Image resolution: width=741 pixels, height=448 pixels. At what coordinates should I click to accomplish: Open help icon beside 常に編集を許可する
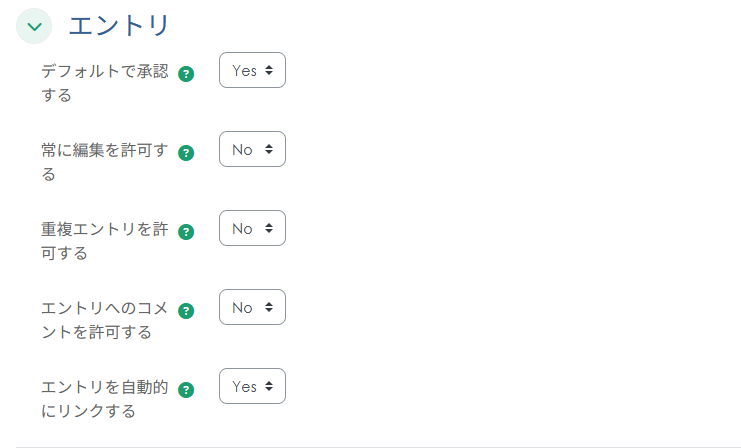(x=185, y=153)
